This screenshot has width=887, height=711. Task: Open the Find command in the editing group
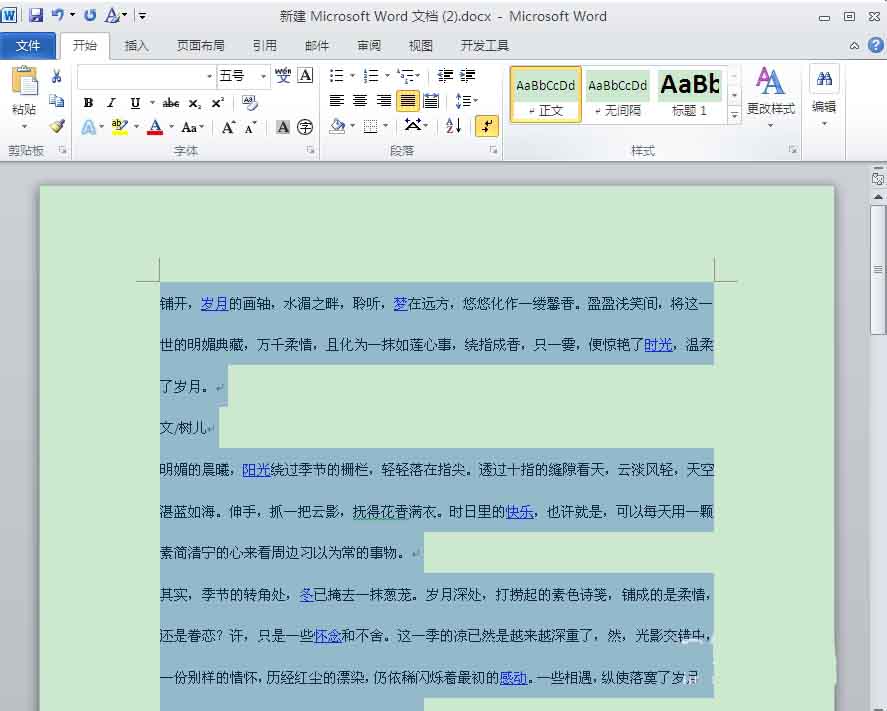(x=824, y=79)
